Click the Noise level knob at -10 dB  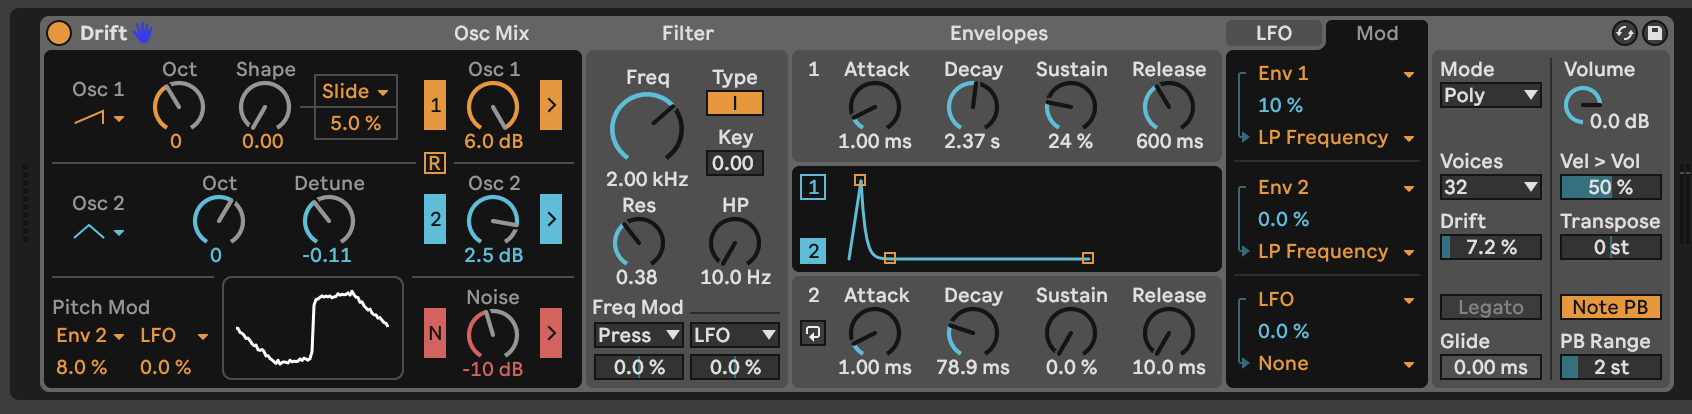(493, 334)
